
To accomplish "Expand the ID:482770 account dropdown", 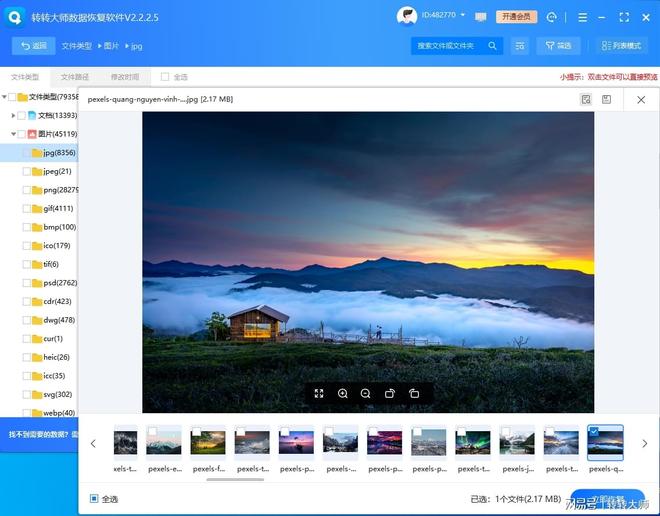I will tap(463, 15).
